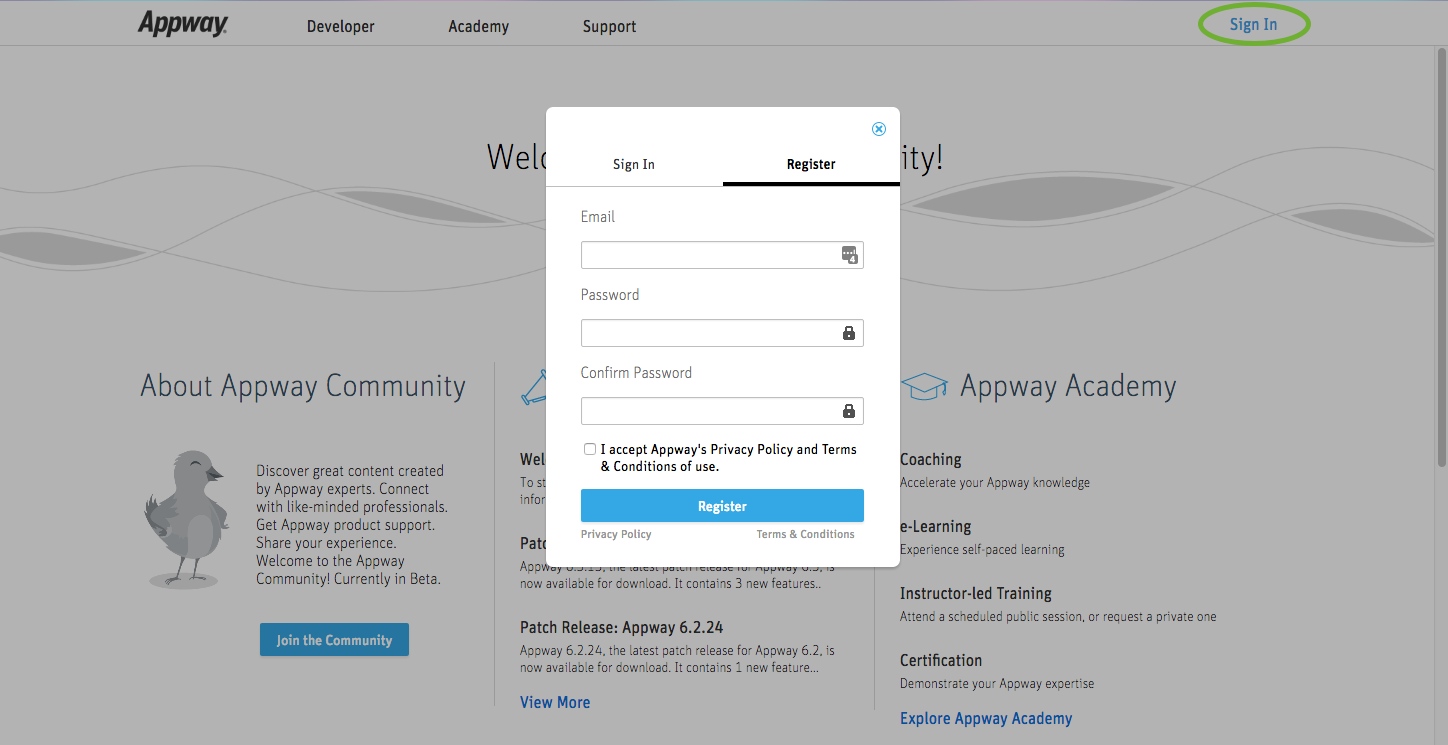Focus the Password input field

pyautogui.click(x=722, y=333)
